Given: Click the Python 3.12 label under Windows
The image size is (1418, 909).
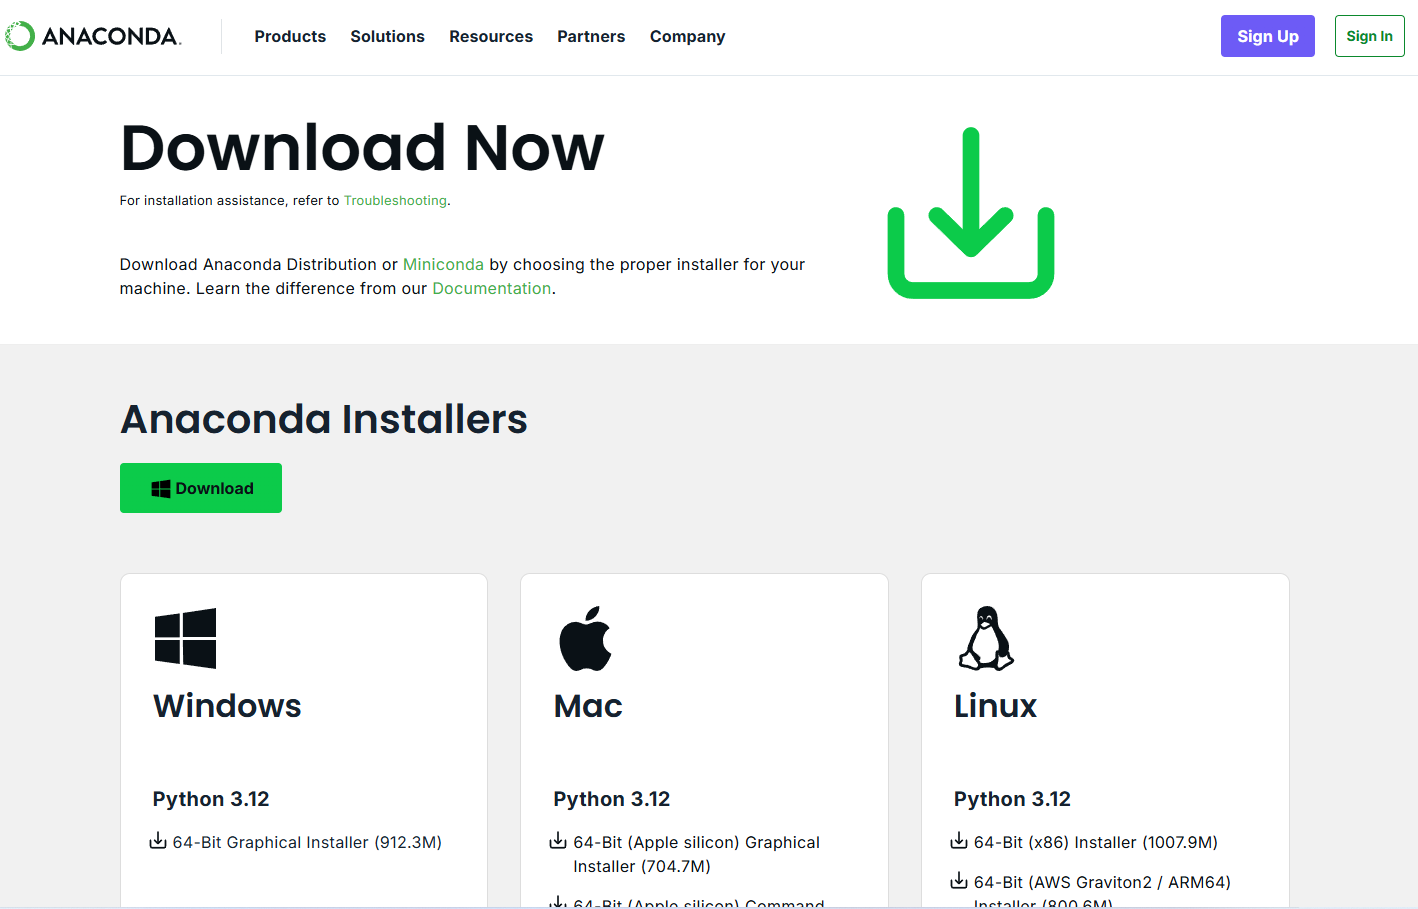Looking at the screenshot, I should pos(211,799).
